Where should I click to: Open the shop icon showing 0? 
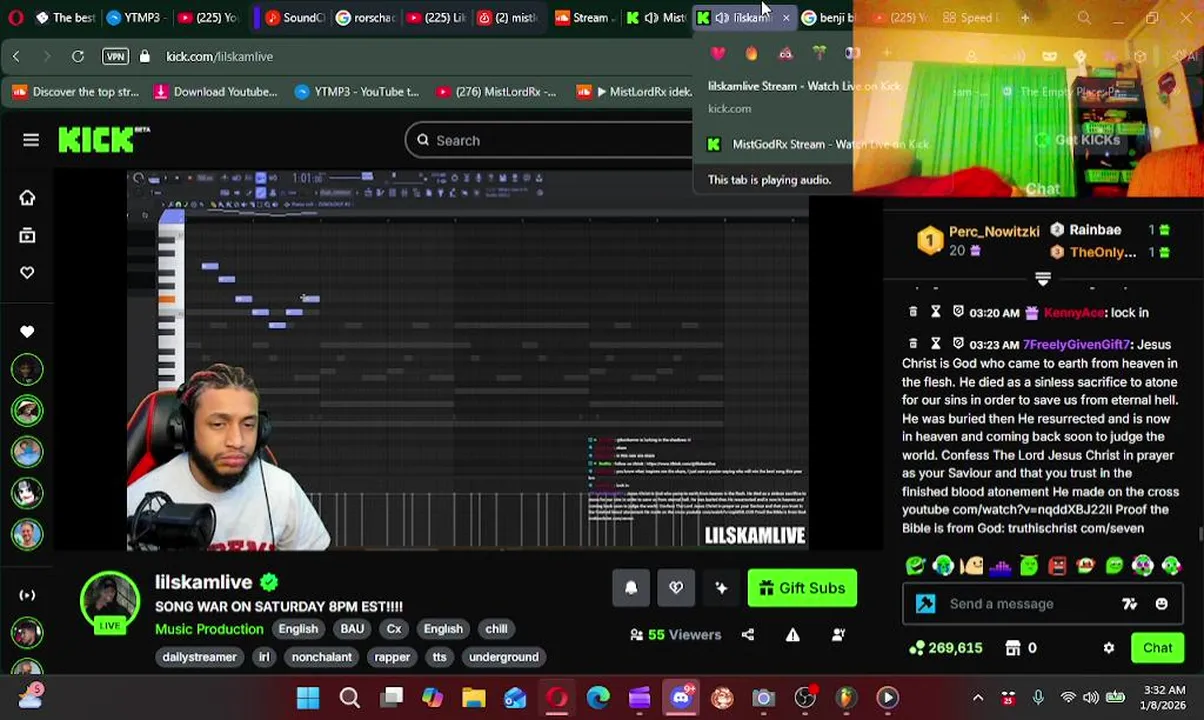point(1021,648)
